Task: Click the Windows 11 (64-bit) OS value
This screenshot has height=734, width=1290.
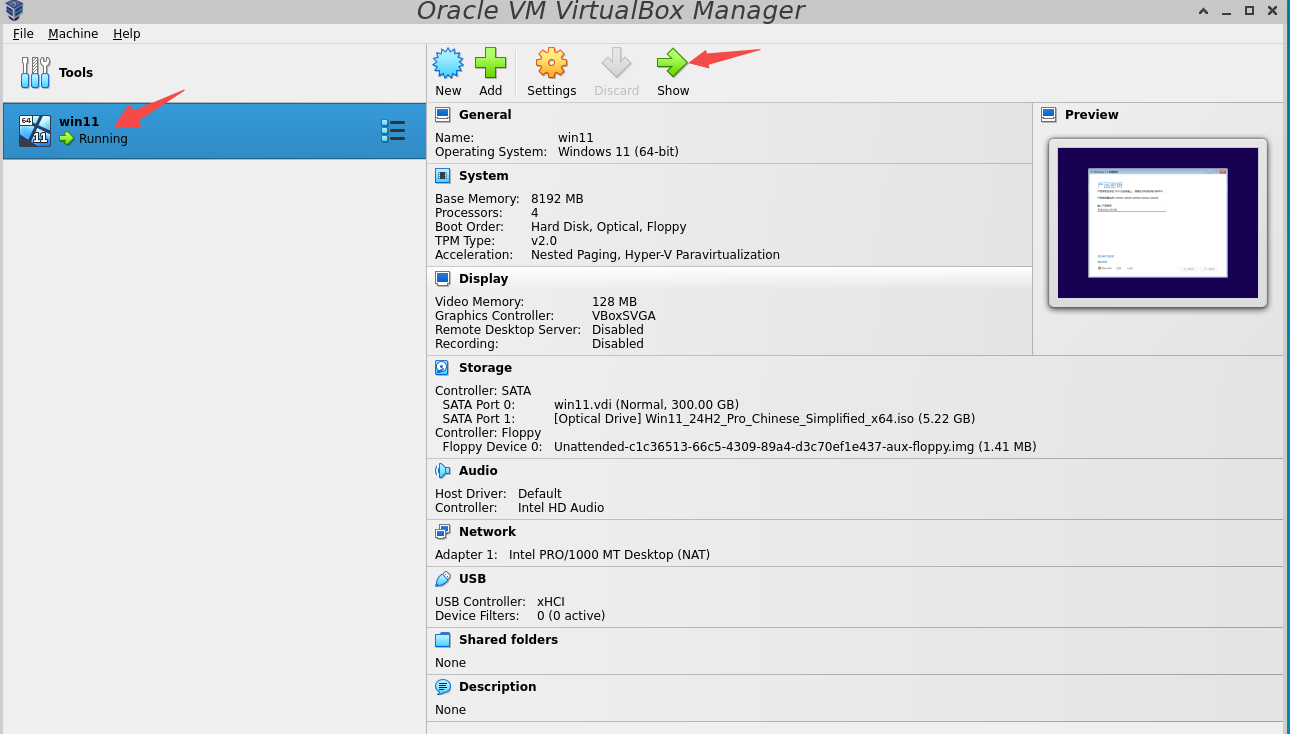Action: (x=618, y=152)
